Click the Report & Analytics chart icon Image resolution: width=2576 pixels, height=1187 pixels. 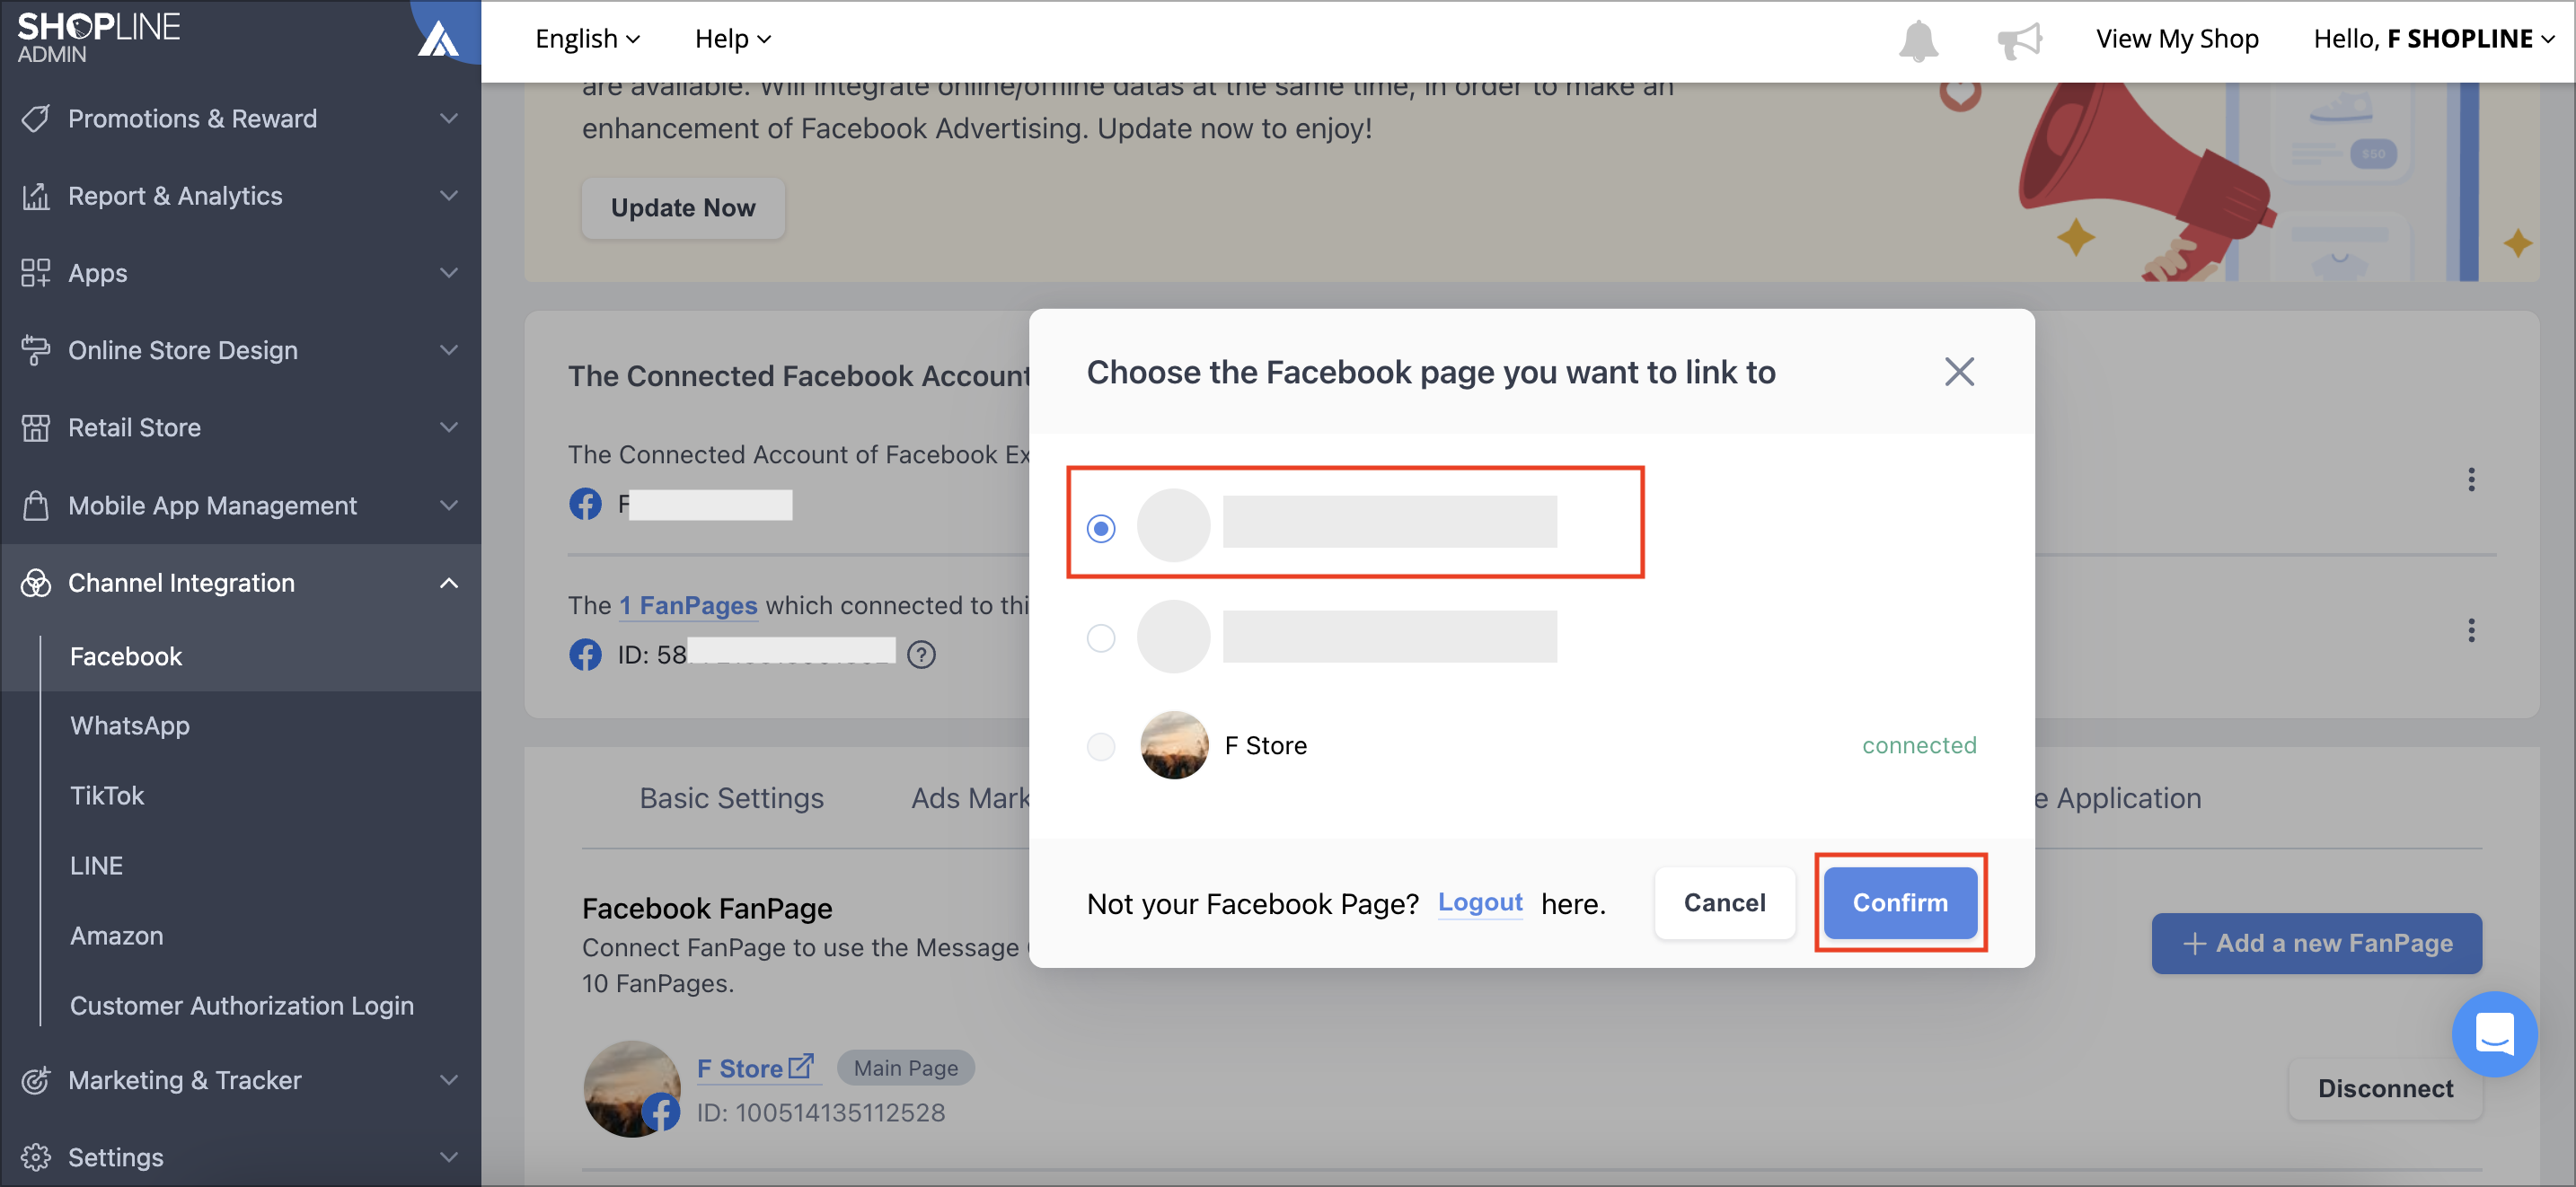(36, 196)
